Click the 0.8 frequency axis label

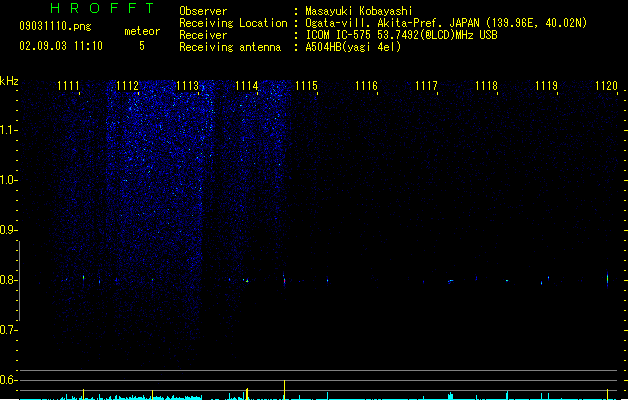(8, 280)
